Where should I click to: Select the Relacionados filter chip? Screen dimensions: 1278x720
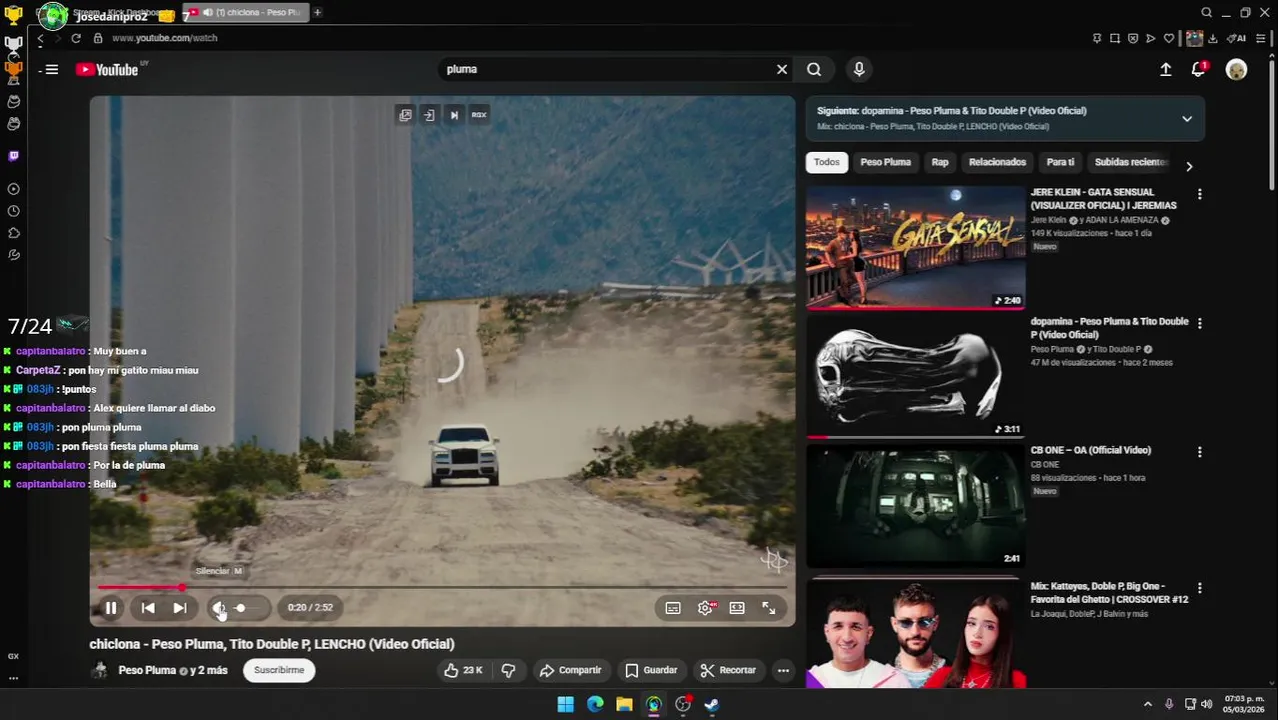(997, 162)
